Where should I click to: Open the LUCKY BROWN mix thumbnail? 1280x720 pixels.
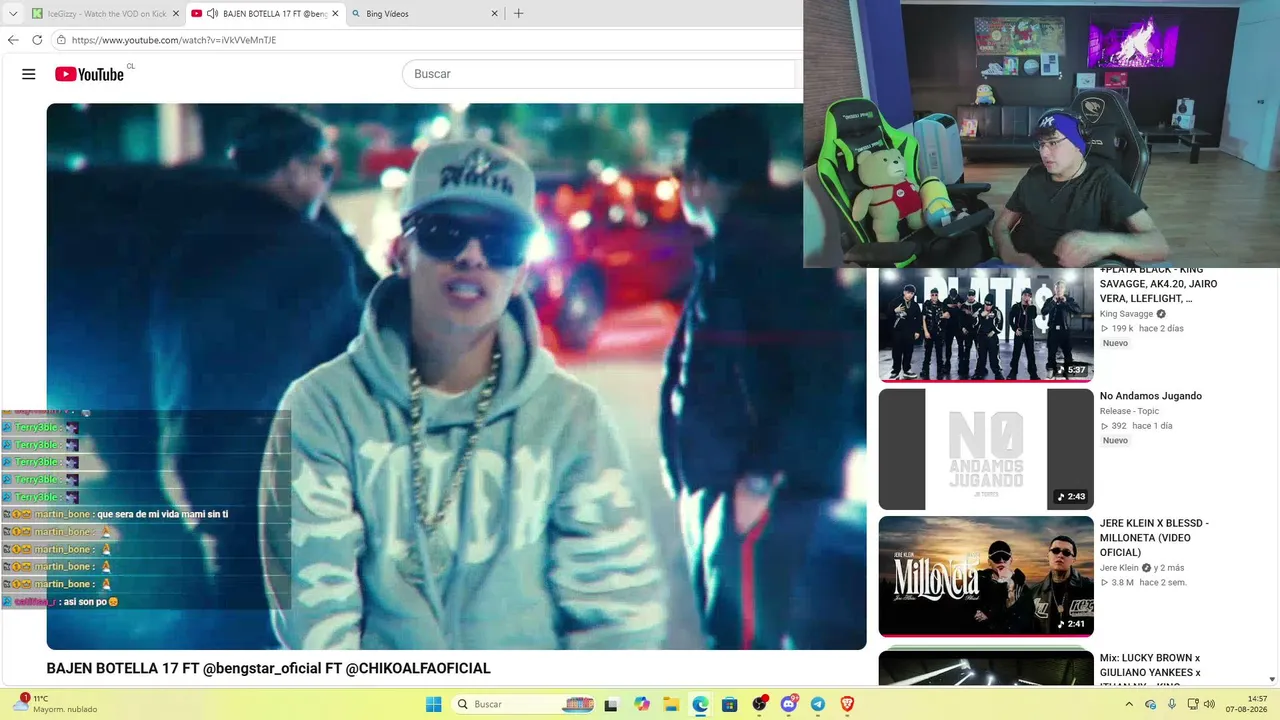click(x=986, y=666)
